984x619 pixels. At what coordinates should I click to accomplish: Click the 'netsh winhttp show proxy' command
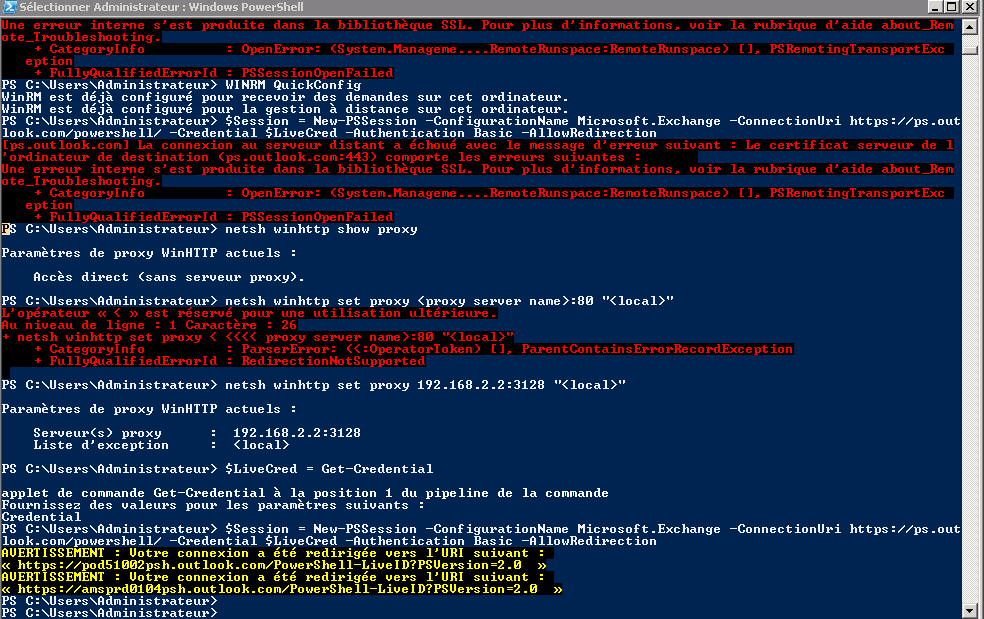point(322,229)
